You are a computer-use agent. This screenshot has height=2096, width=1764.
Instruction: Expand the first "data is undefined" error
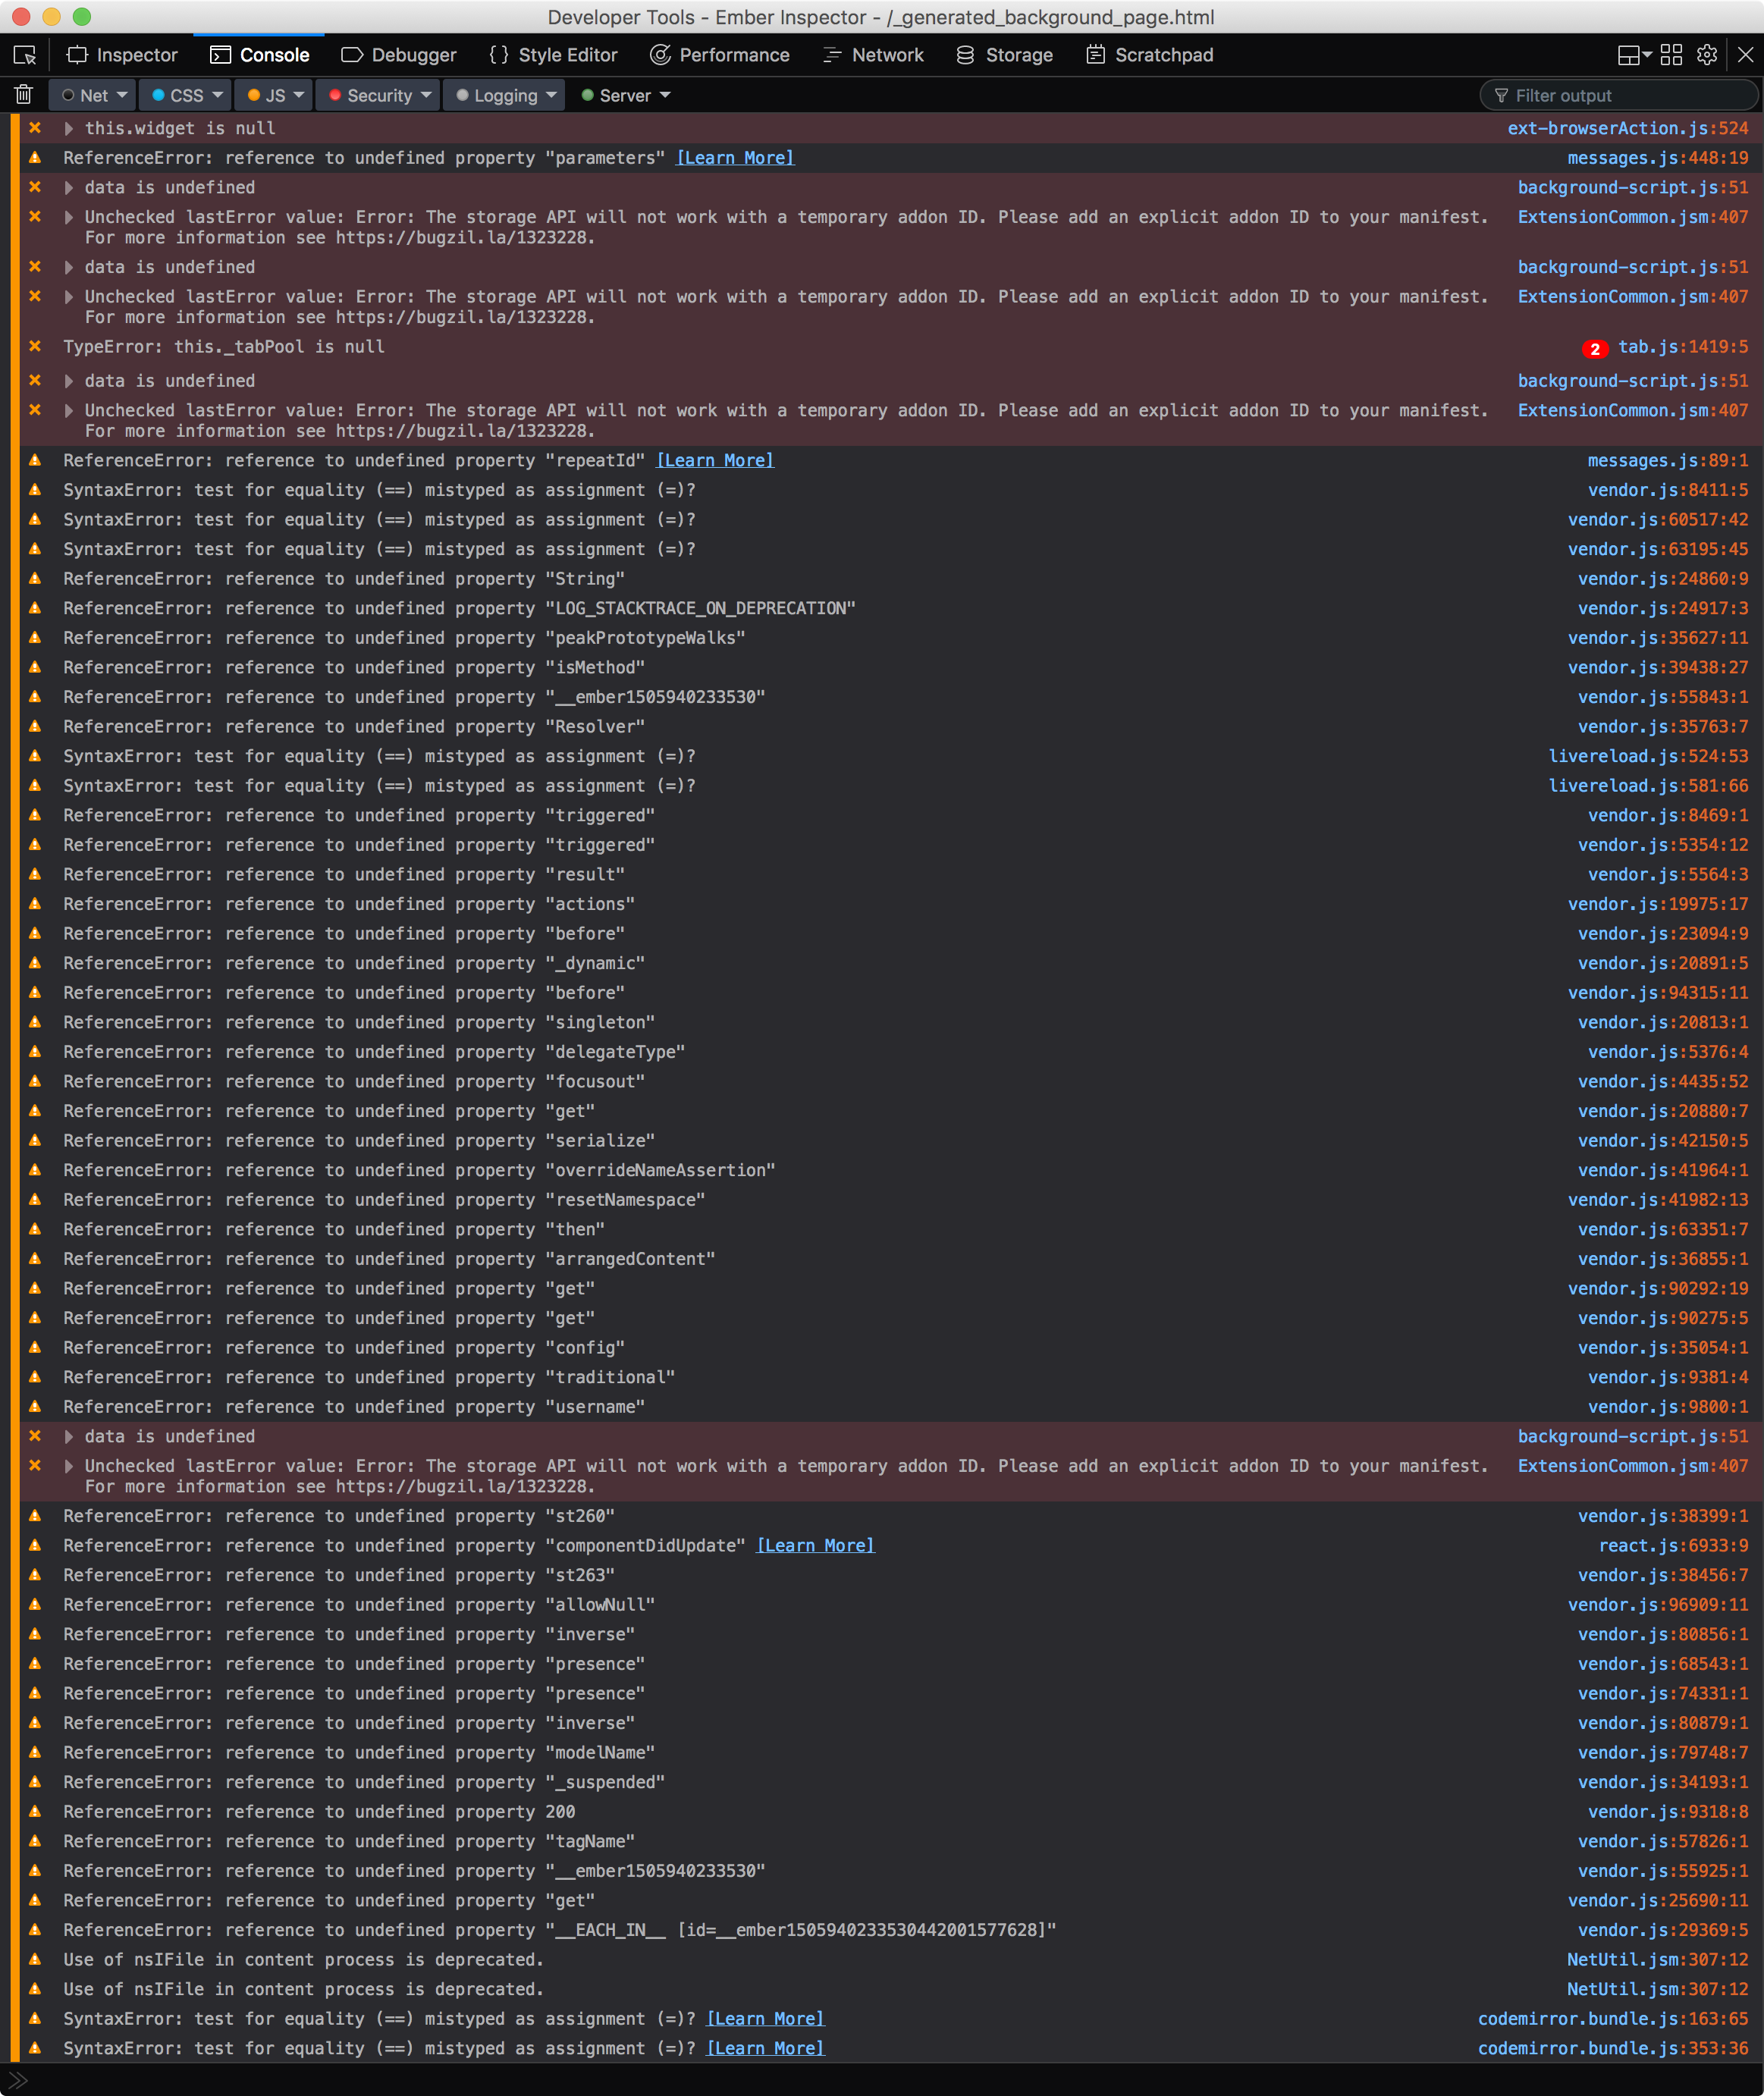[x=68, y=187]
